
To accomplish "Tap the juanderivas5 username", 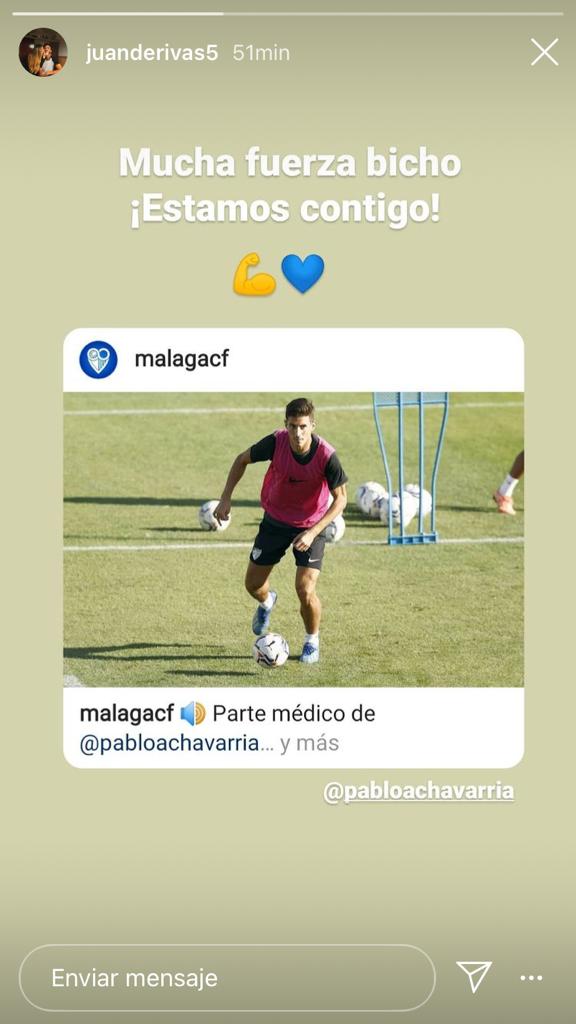I will 152,53.
